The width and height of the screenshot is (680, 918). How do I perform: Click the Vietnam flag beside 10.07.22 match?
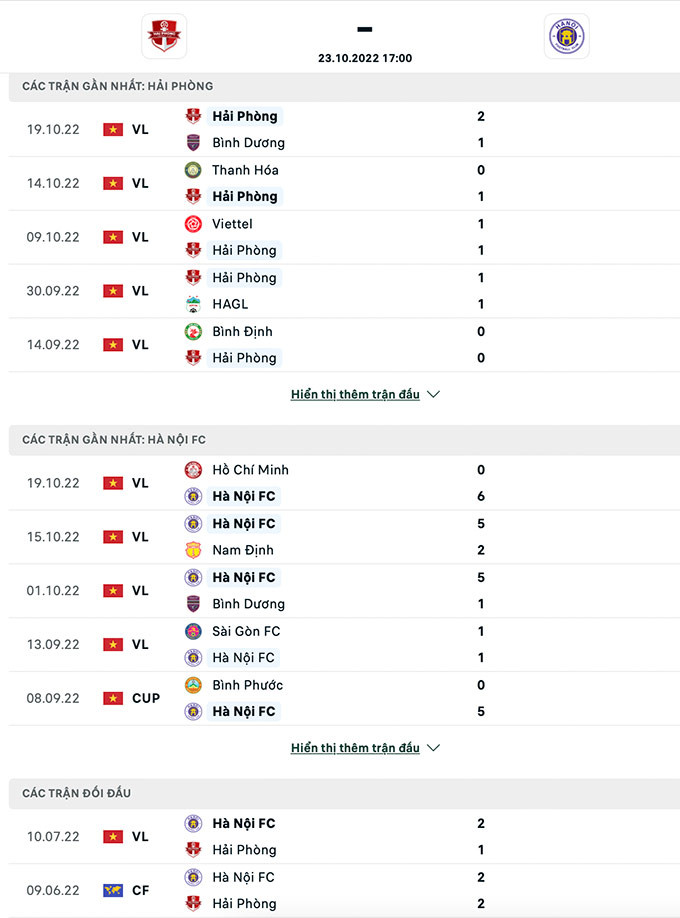click(113, 837)
